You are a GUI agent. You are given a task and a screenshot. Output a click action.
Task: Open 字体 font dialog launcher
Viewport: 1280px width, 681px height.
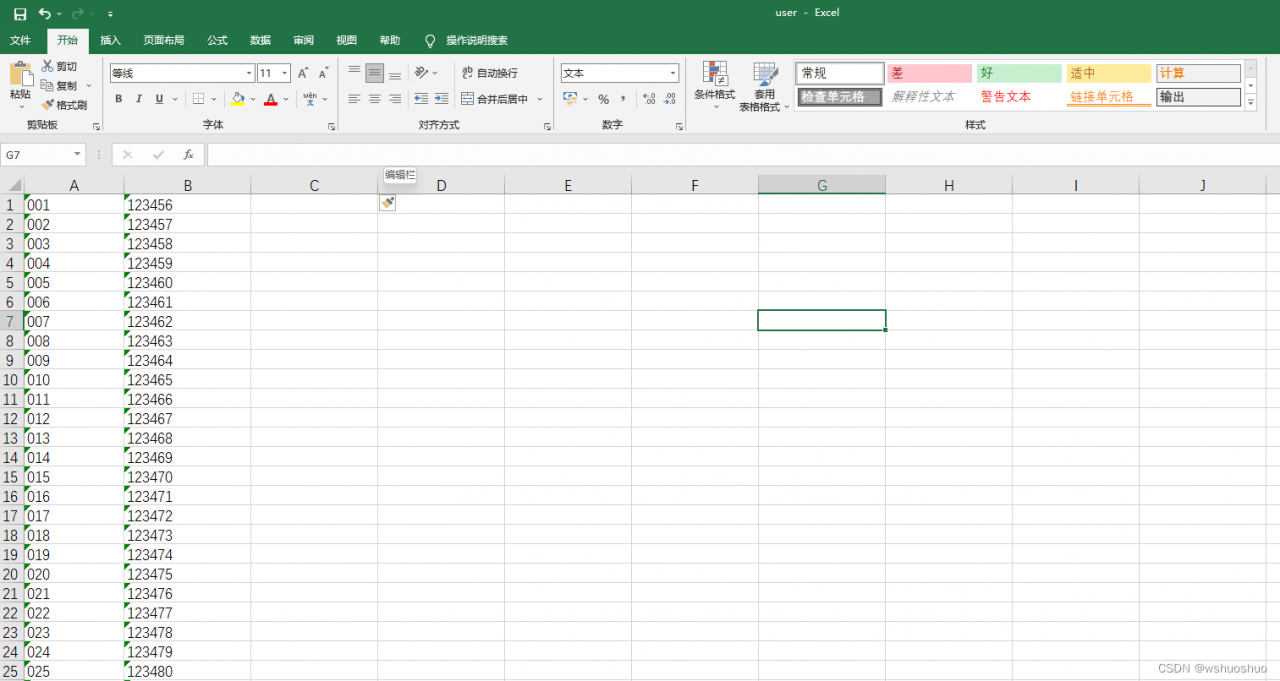[x=331, y=127]
